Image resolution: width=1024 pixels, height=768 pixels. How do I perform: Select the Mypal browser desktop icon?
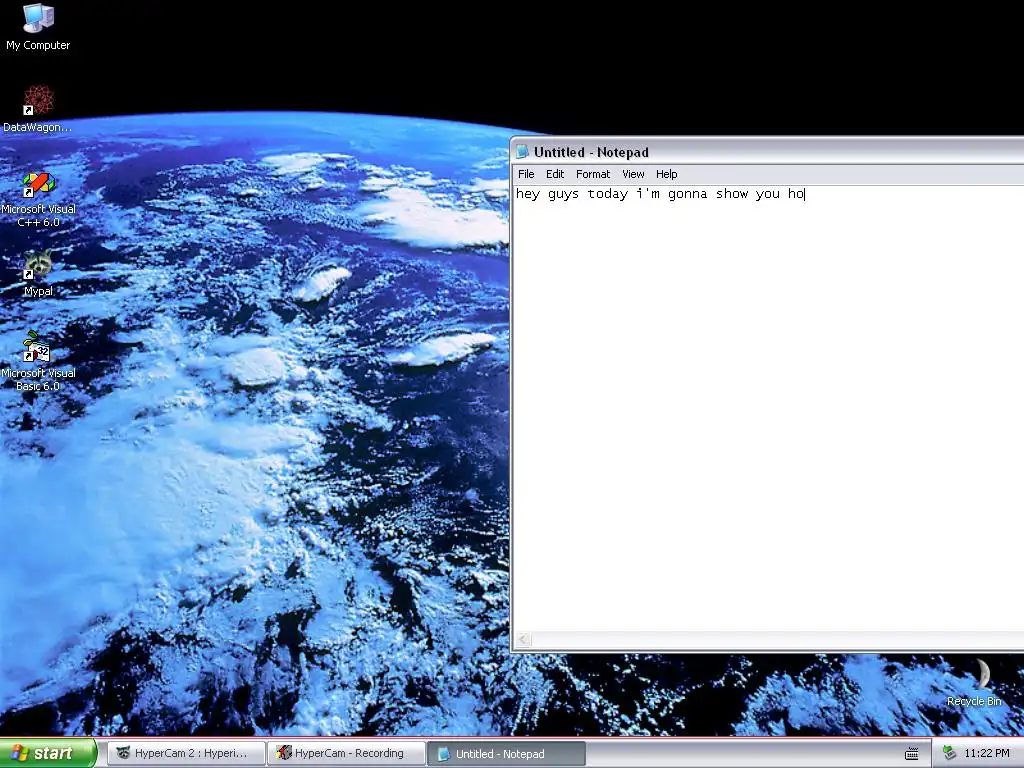pos(38,273)
